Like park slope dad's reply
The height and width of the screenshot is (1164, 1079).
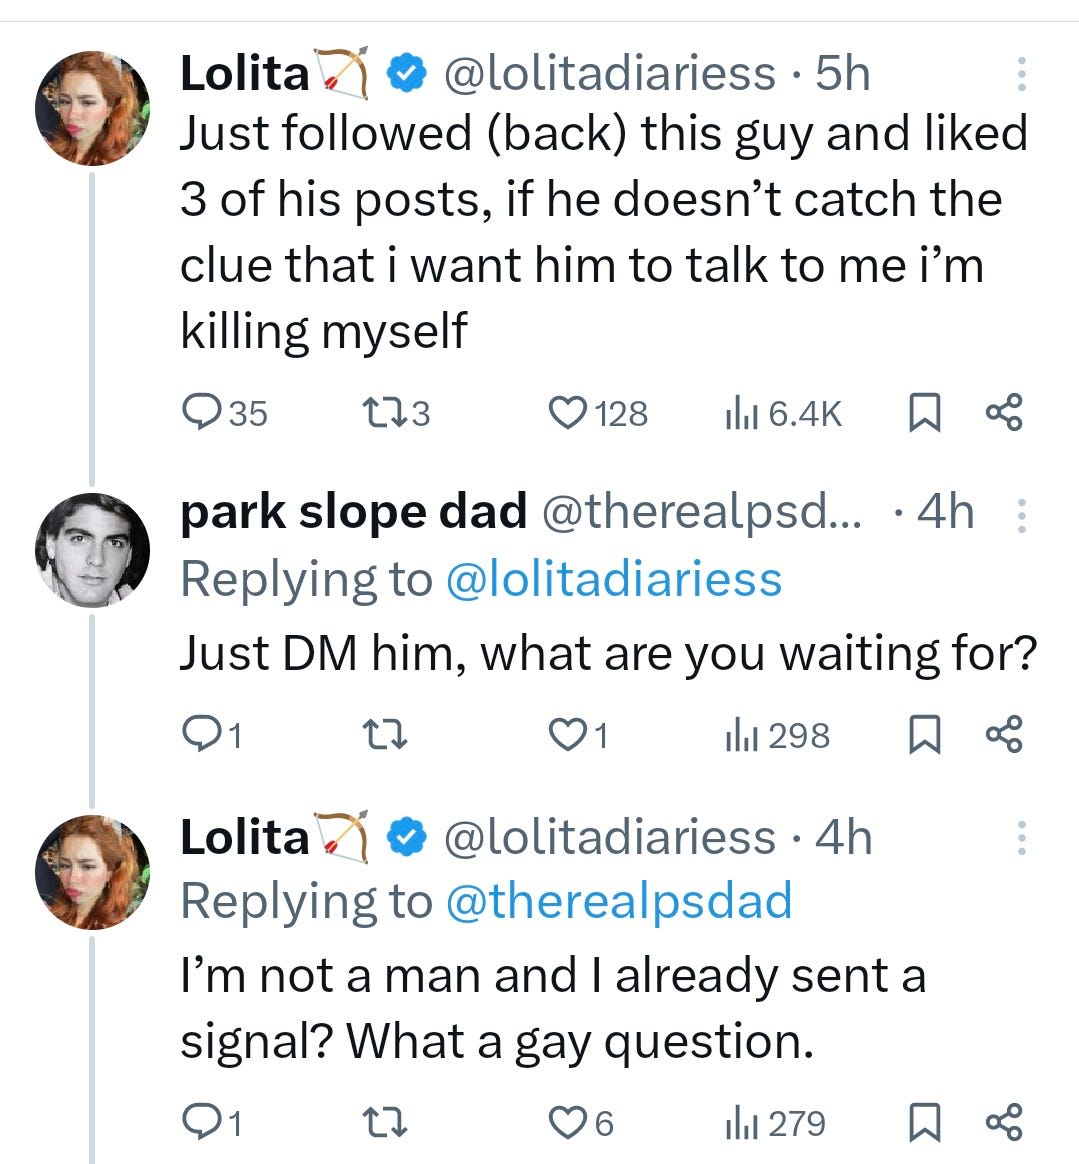pyautogui.click(x=568, y=735)
